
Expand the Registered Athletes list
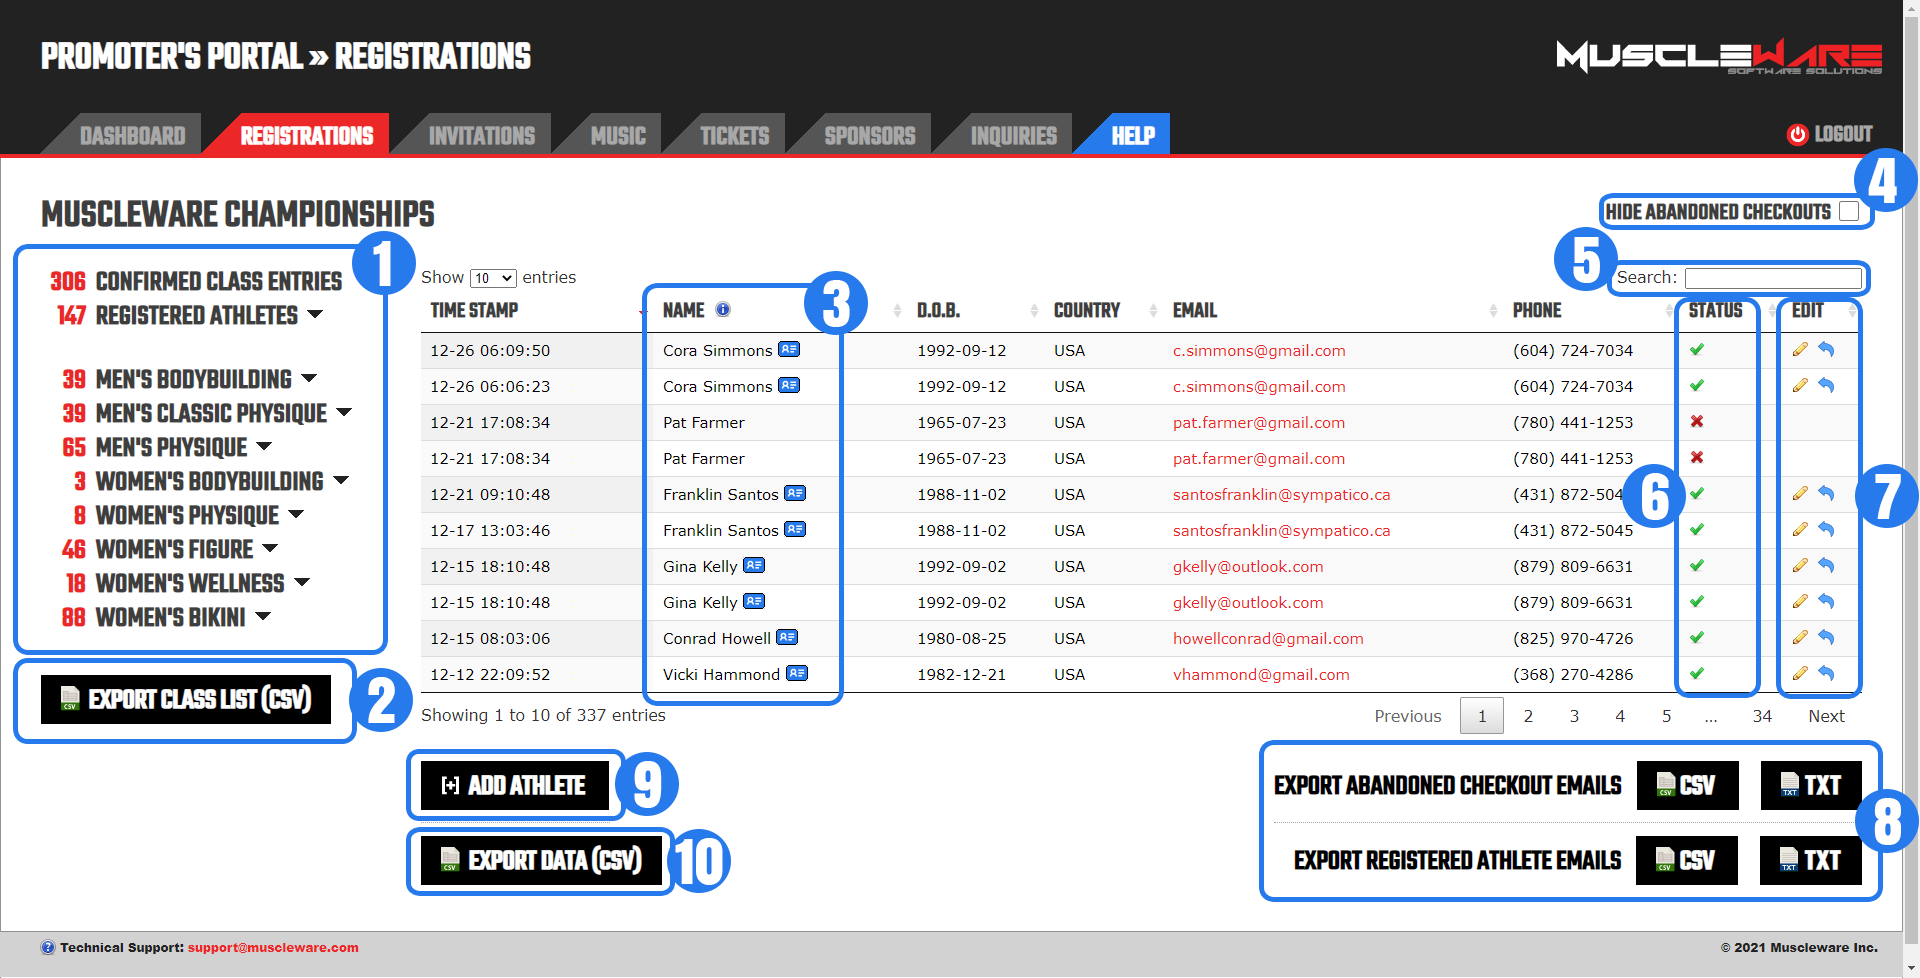pyautogui.click(x=315, y=315)
